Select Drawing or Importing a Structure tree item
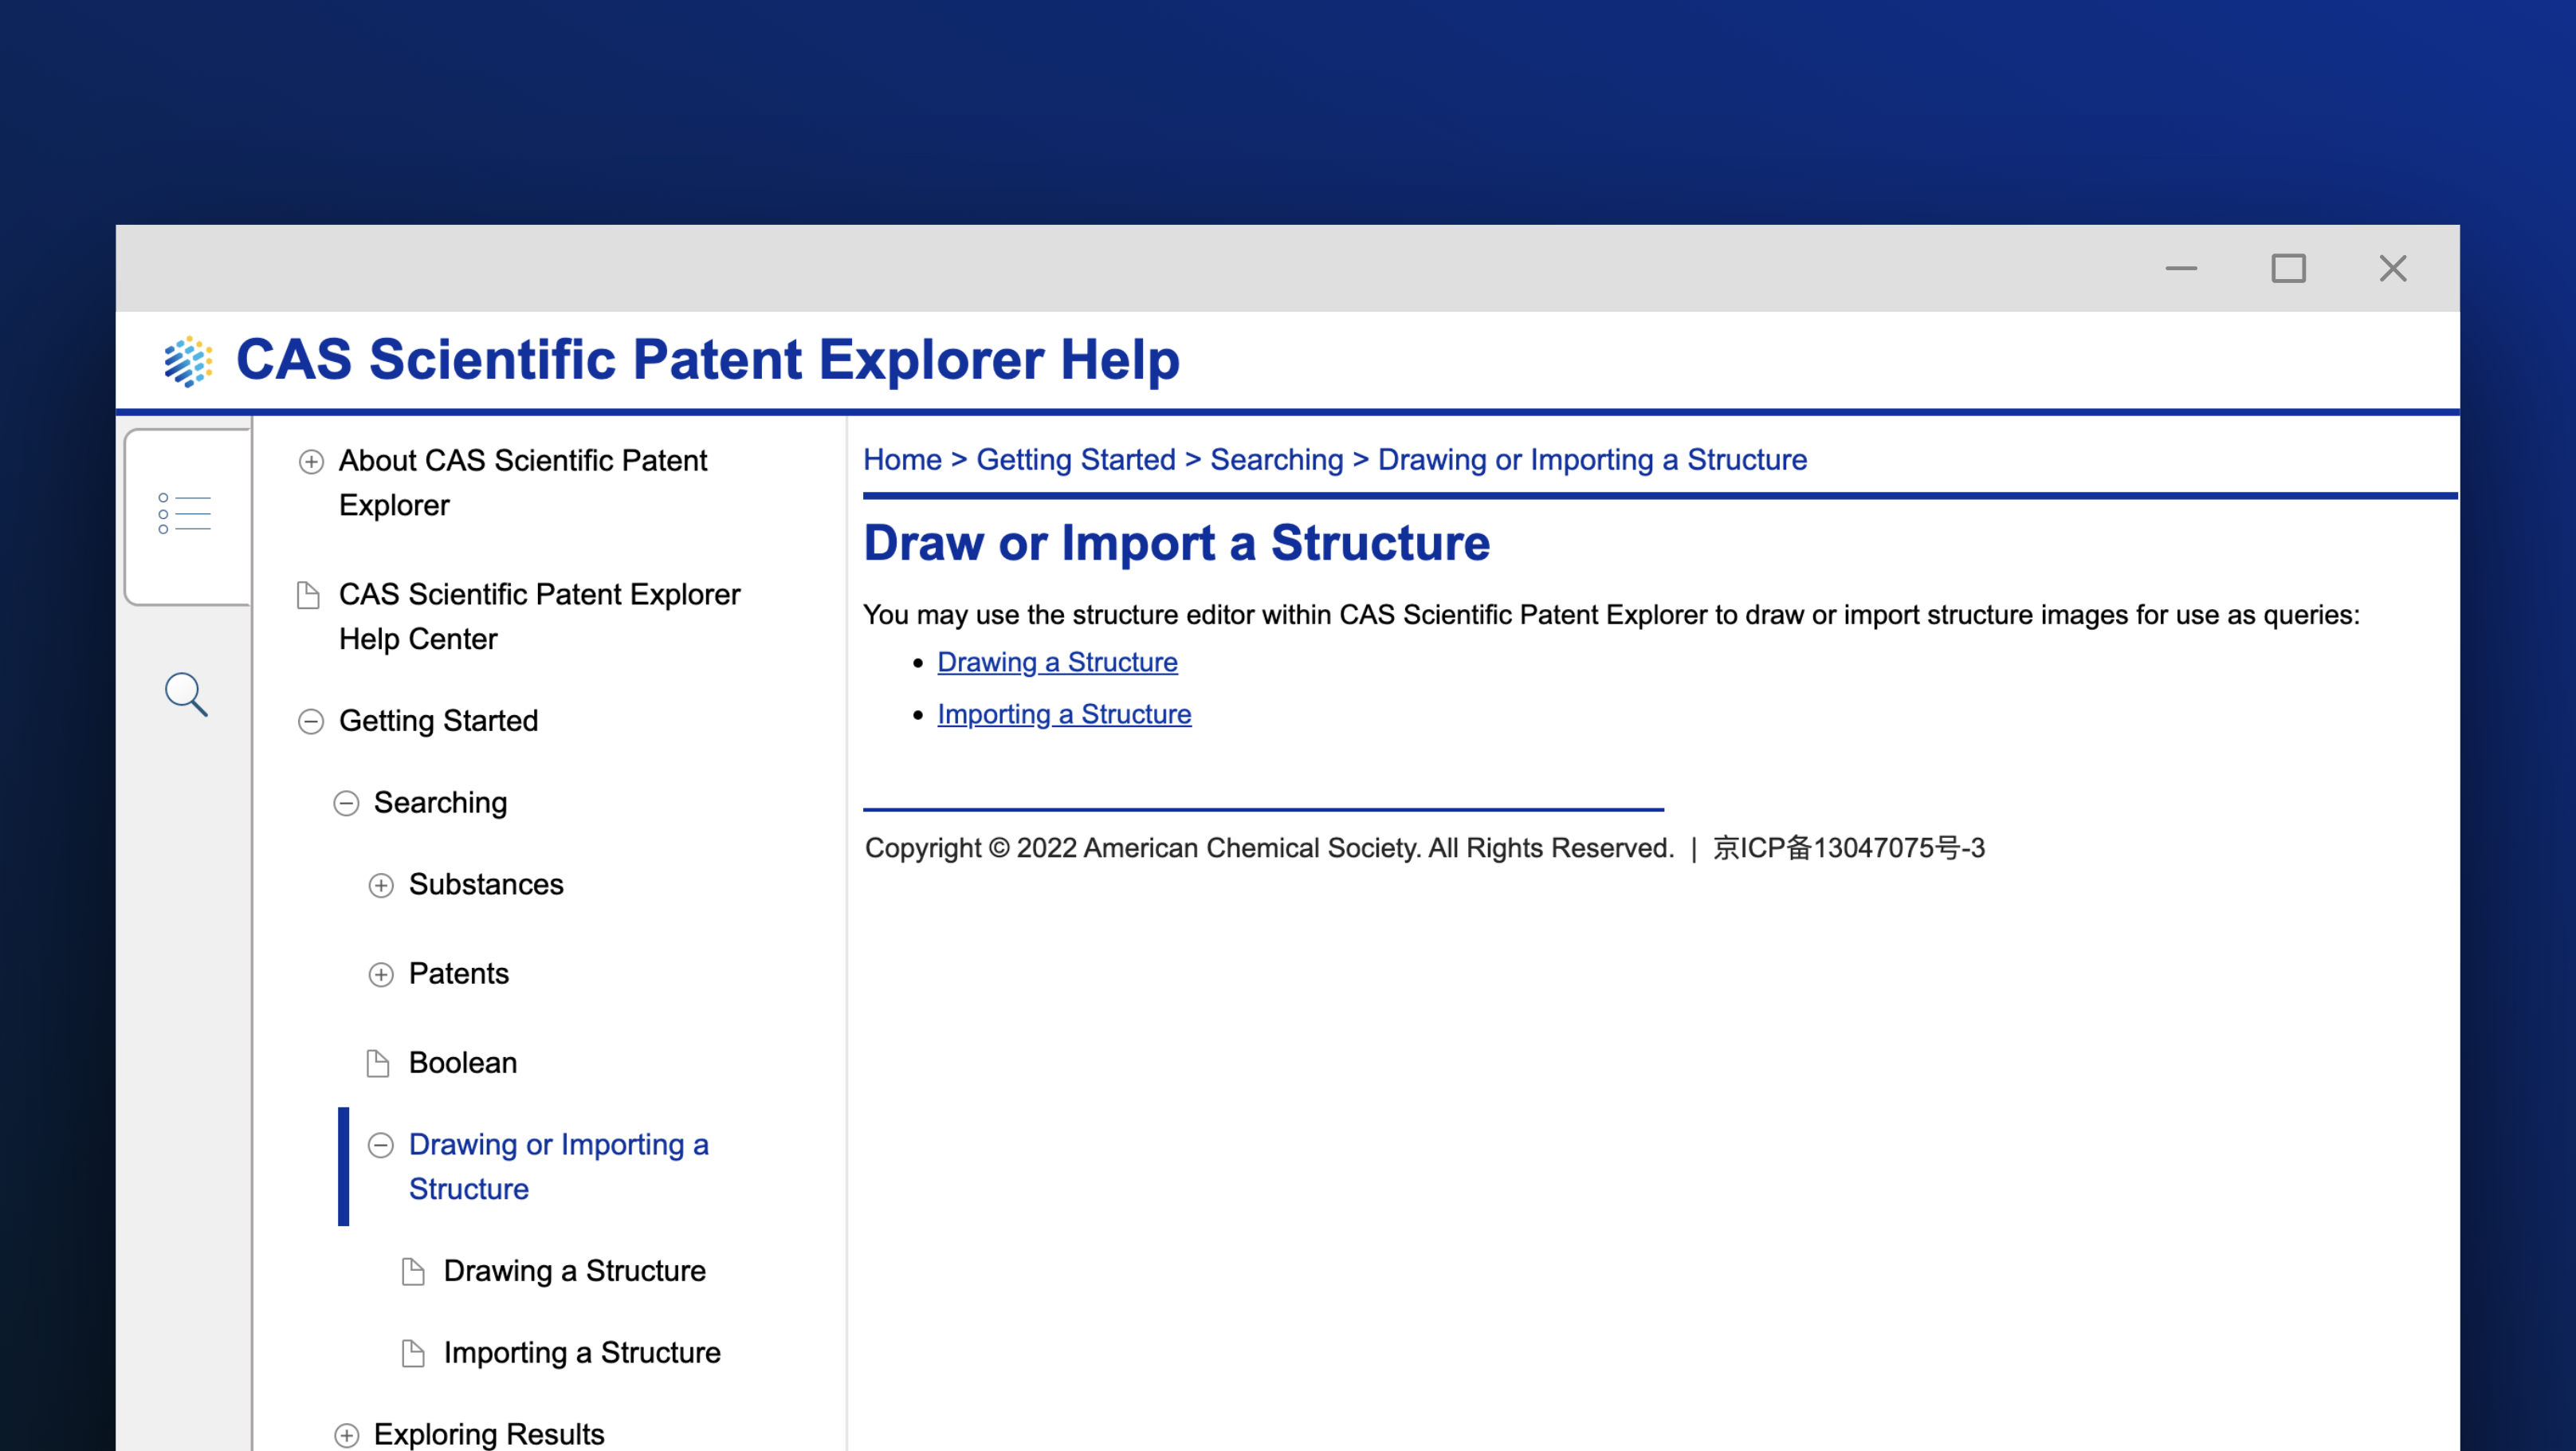2576x1451 pixels. pos(558,1167)
